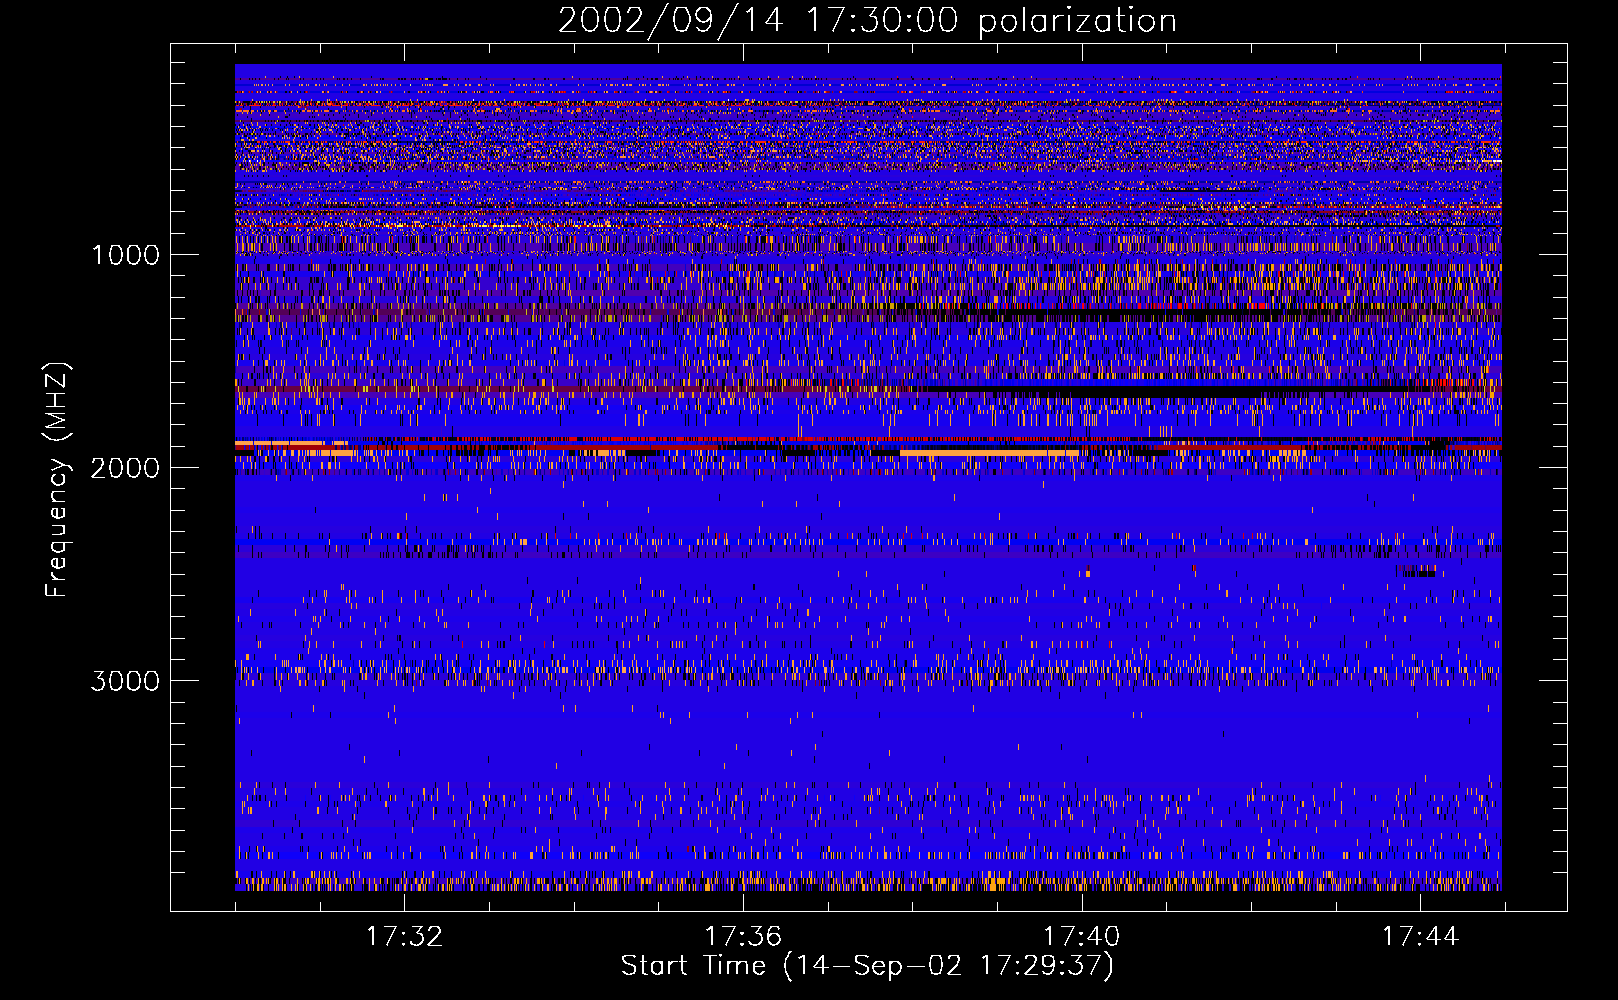The image size is (1618, 1000).
Task: Click the plot title '2002/09/14 17:30:00 polarization'
Action: pos(867,21)
